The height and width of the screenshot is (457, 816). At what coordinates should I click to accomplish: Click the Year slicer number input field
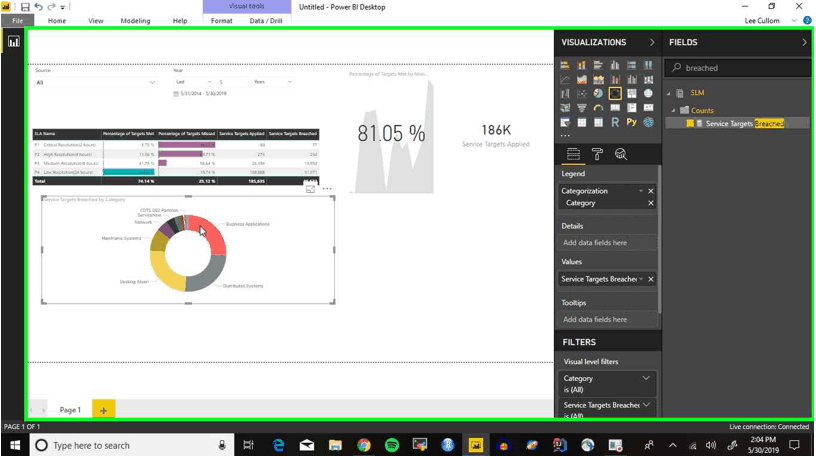[231, 82]
